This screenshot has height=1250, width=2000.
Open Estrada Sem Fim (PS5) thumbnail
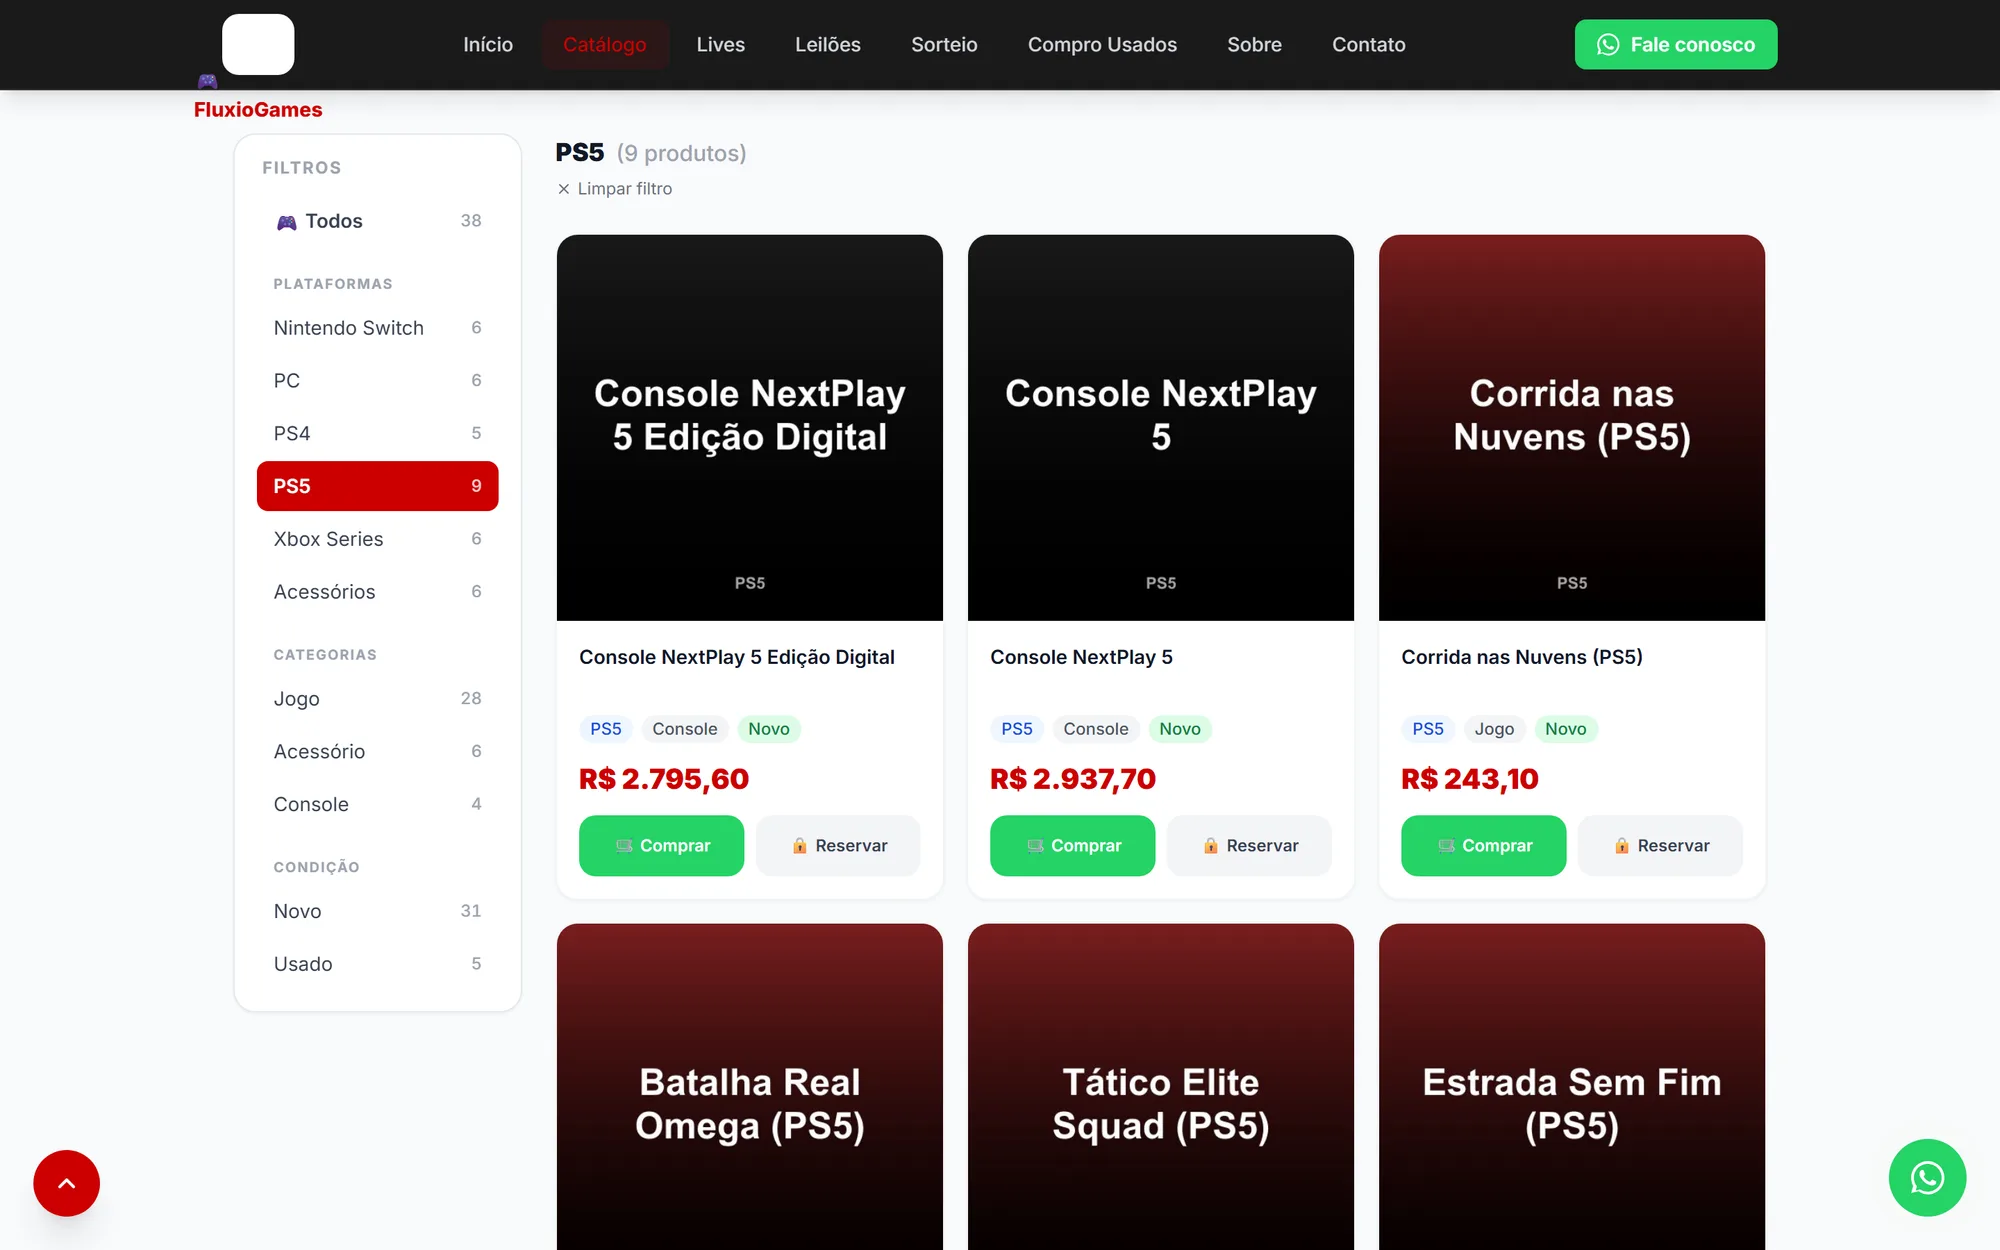(1571, 1087)
